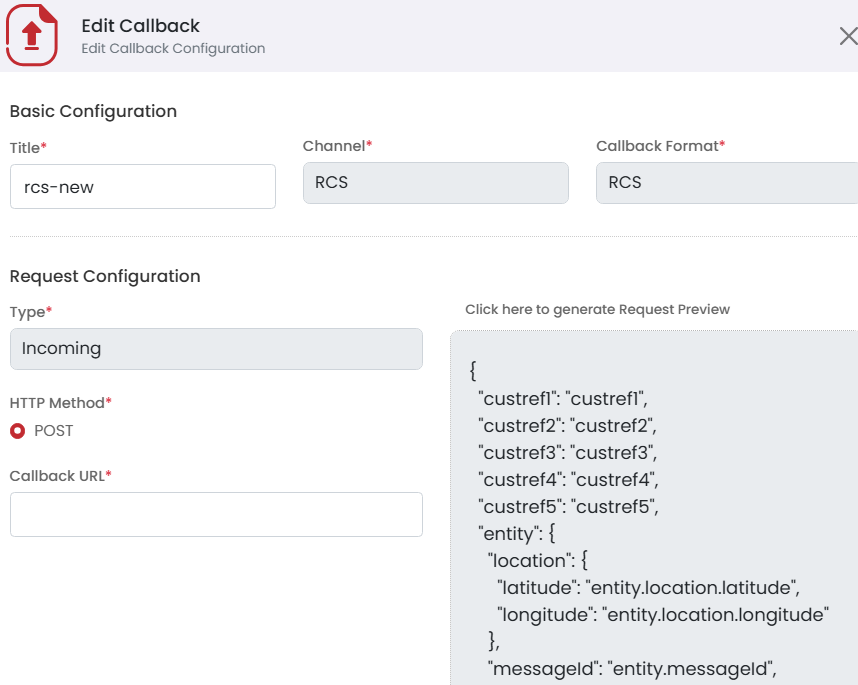This screenshot has width=858, height=685.
Task: Click the "messageId" line in preview
Action: pos(632,669)
